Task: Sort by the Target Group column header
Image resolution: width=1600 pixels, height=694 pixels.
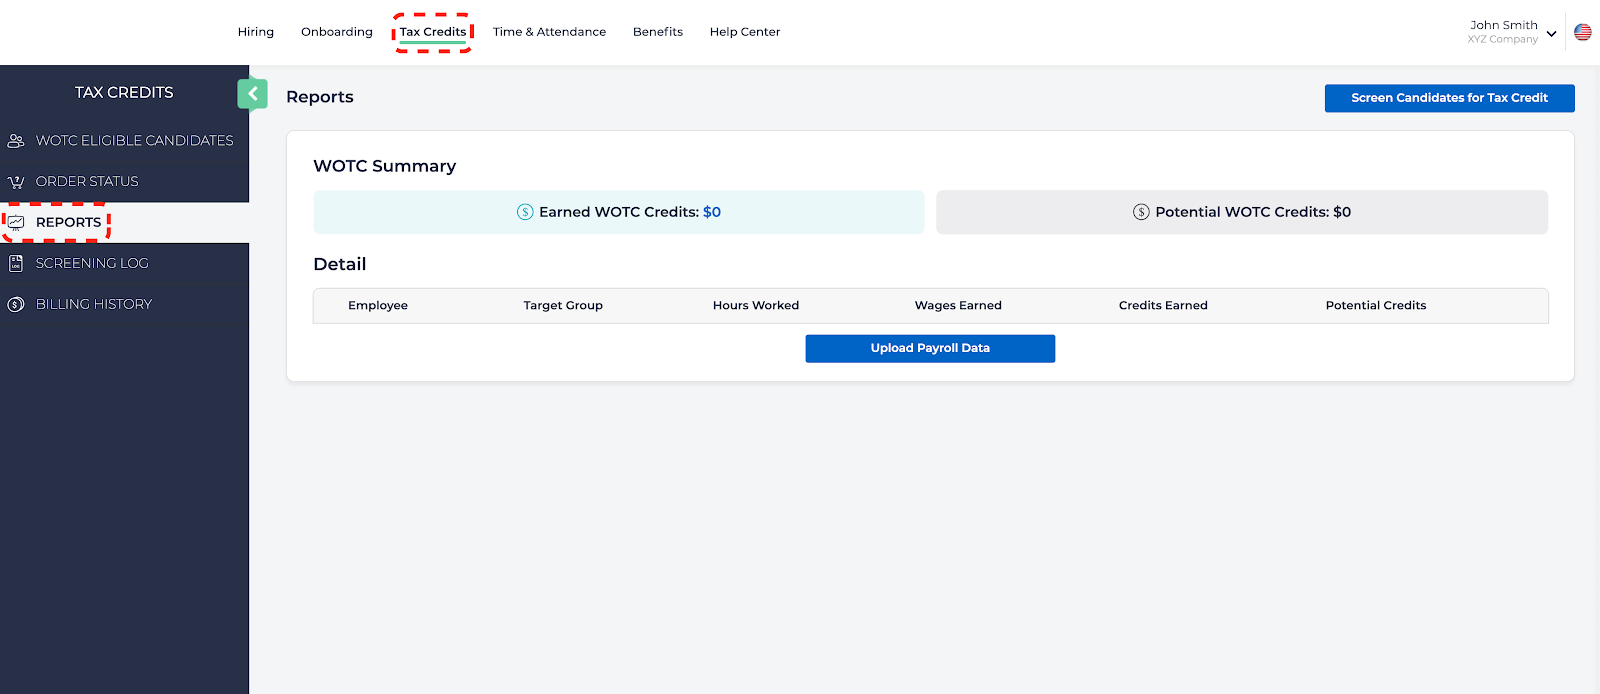Action: pyautogui.click(x=563, y=306)
